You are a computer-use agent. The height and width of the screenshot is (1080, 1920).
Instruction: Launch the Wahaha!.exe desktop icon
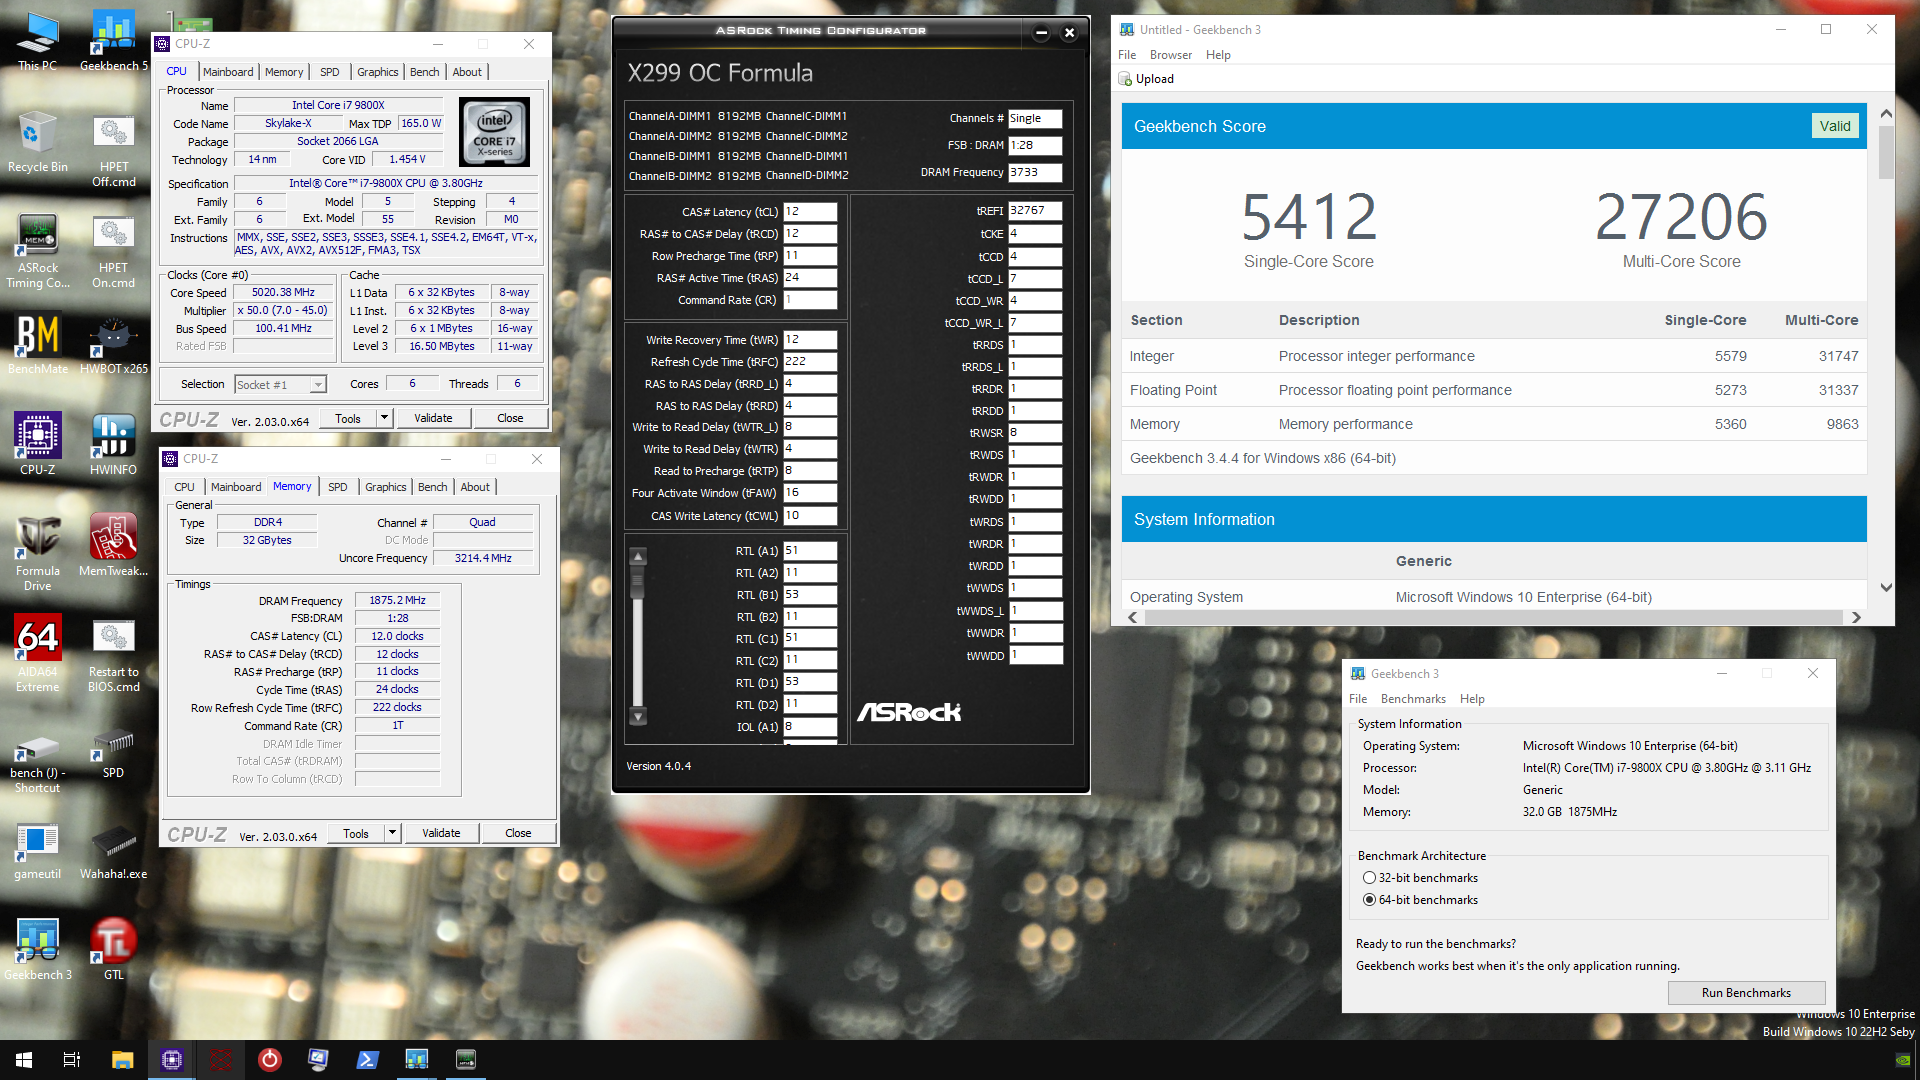click(114, 852)
